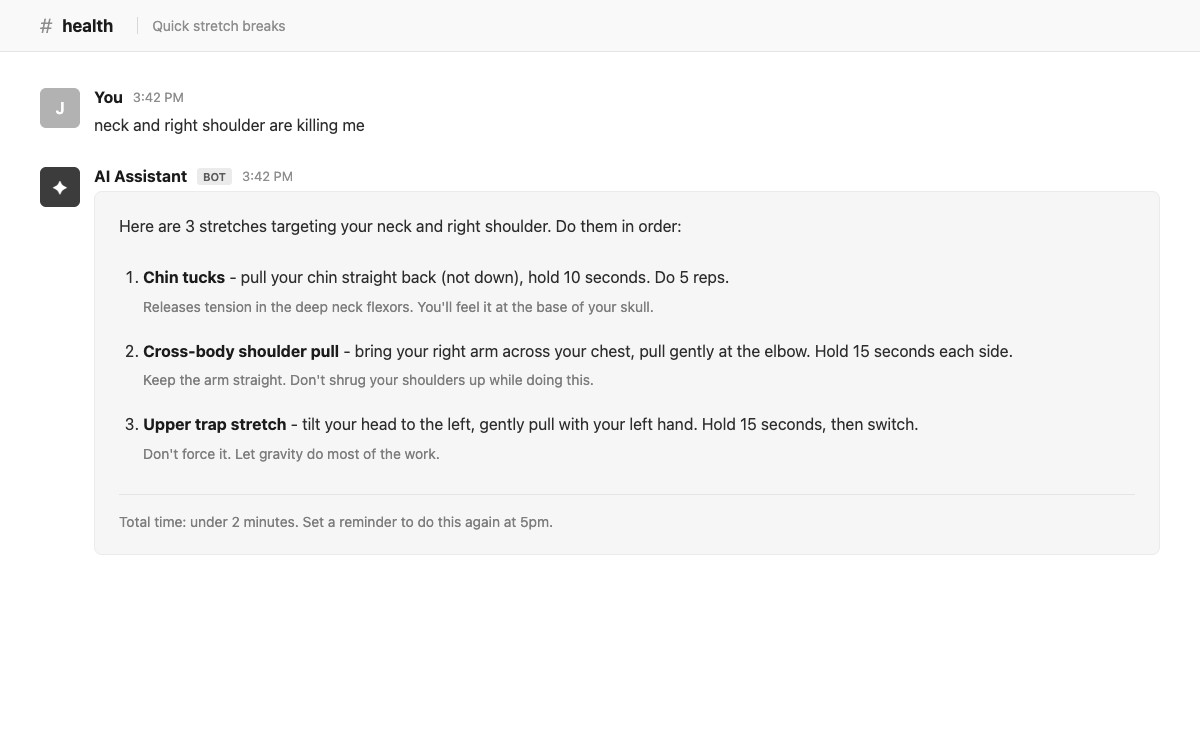Open the You sender name
1200x740 pixels.
pos(108,97)
